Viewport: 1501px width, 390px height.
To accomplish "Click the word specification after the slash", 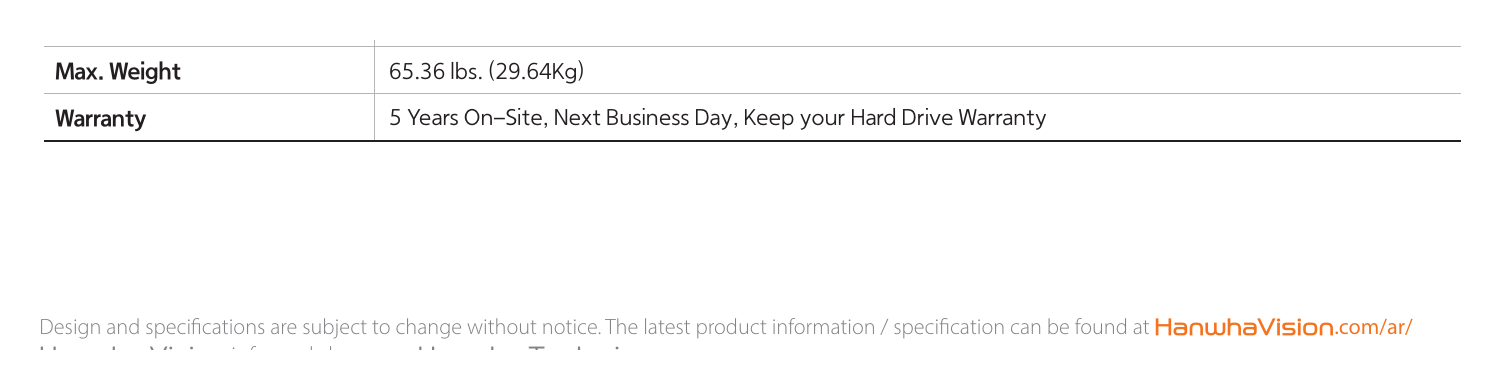I will 939,327.
